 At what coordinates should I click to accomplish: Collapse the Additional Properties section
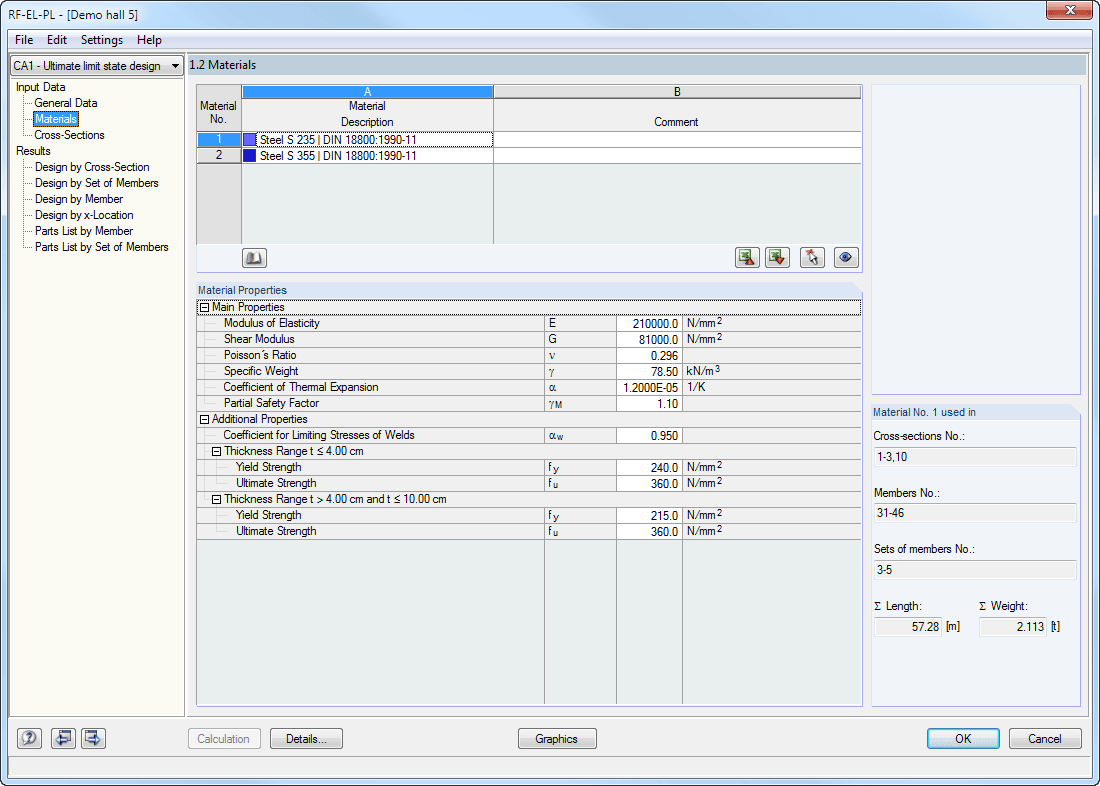click(x=204, y=420)
